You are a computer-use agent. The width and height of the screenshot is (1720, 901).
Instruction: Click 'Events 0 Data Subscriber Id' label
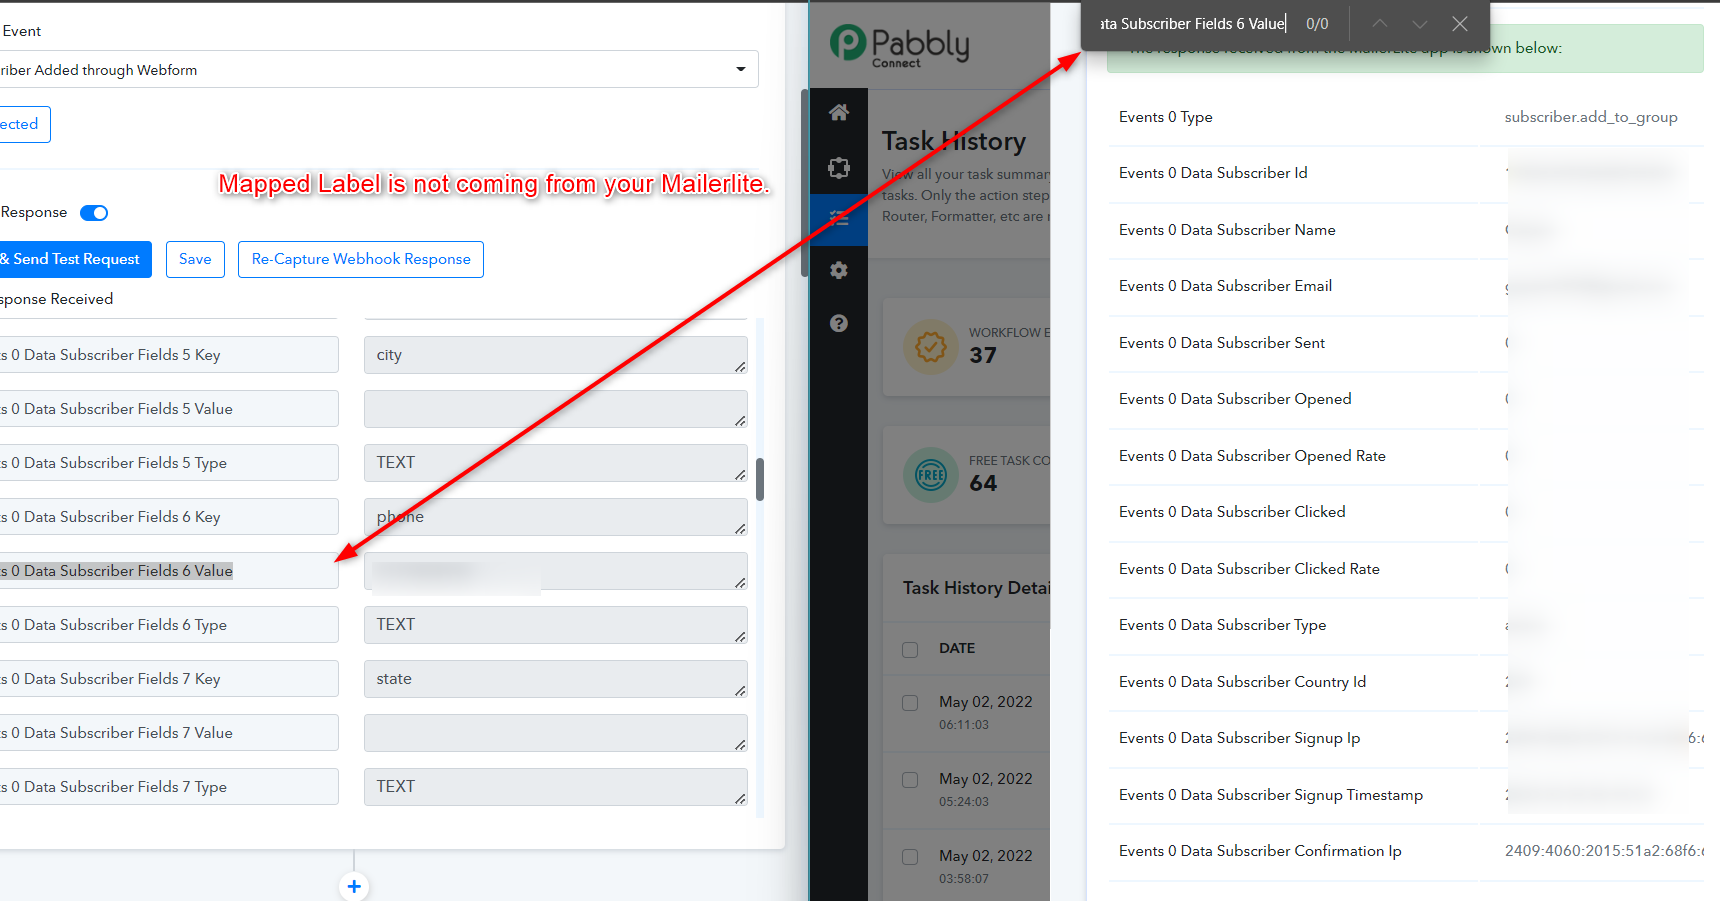pyautogui.click(x=1213, y=173)
